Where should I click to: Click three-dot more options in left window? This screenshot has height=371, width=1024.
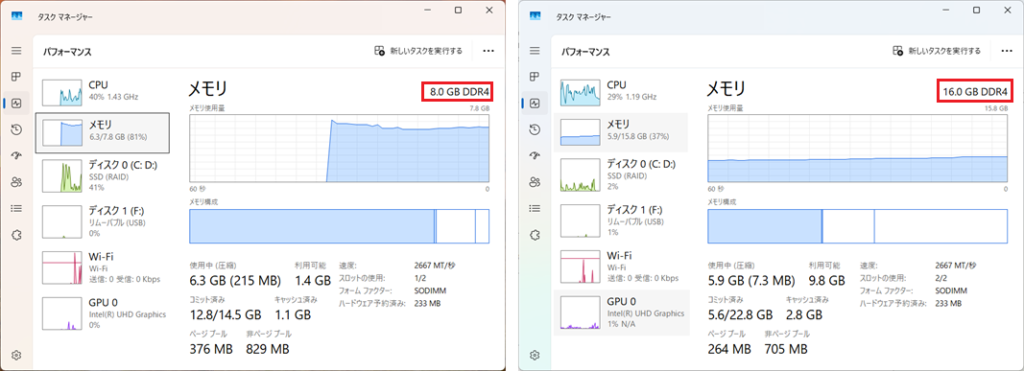(488, 50)
